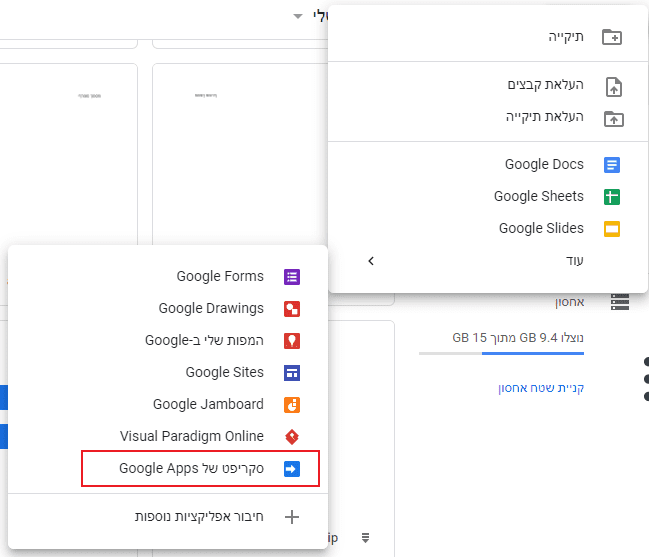Select Visual Paradigm Online entry
The height and width of the screenshot is (557, 649).
pos(168,436)
